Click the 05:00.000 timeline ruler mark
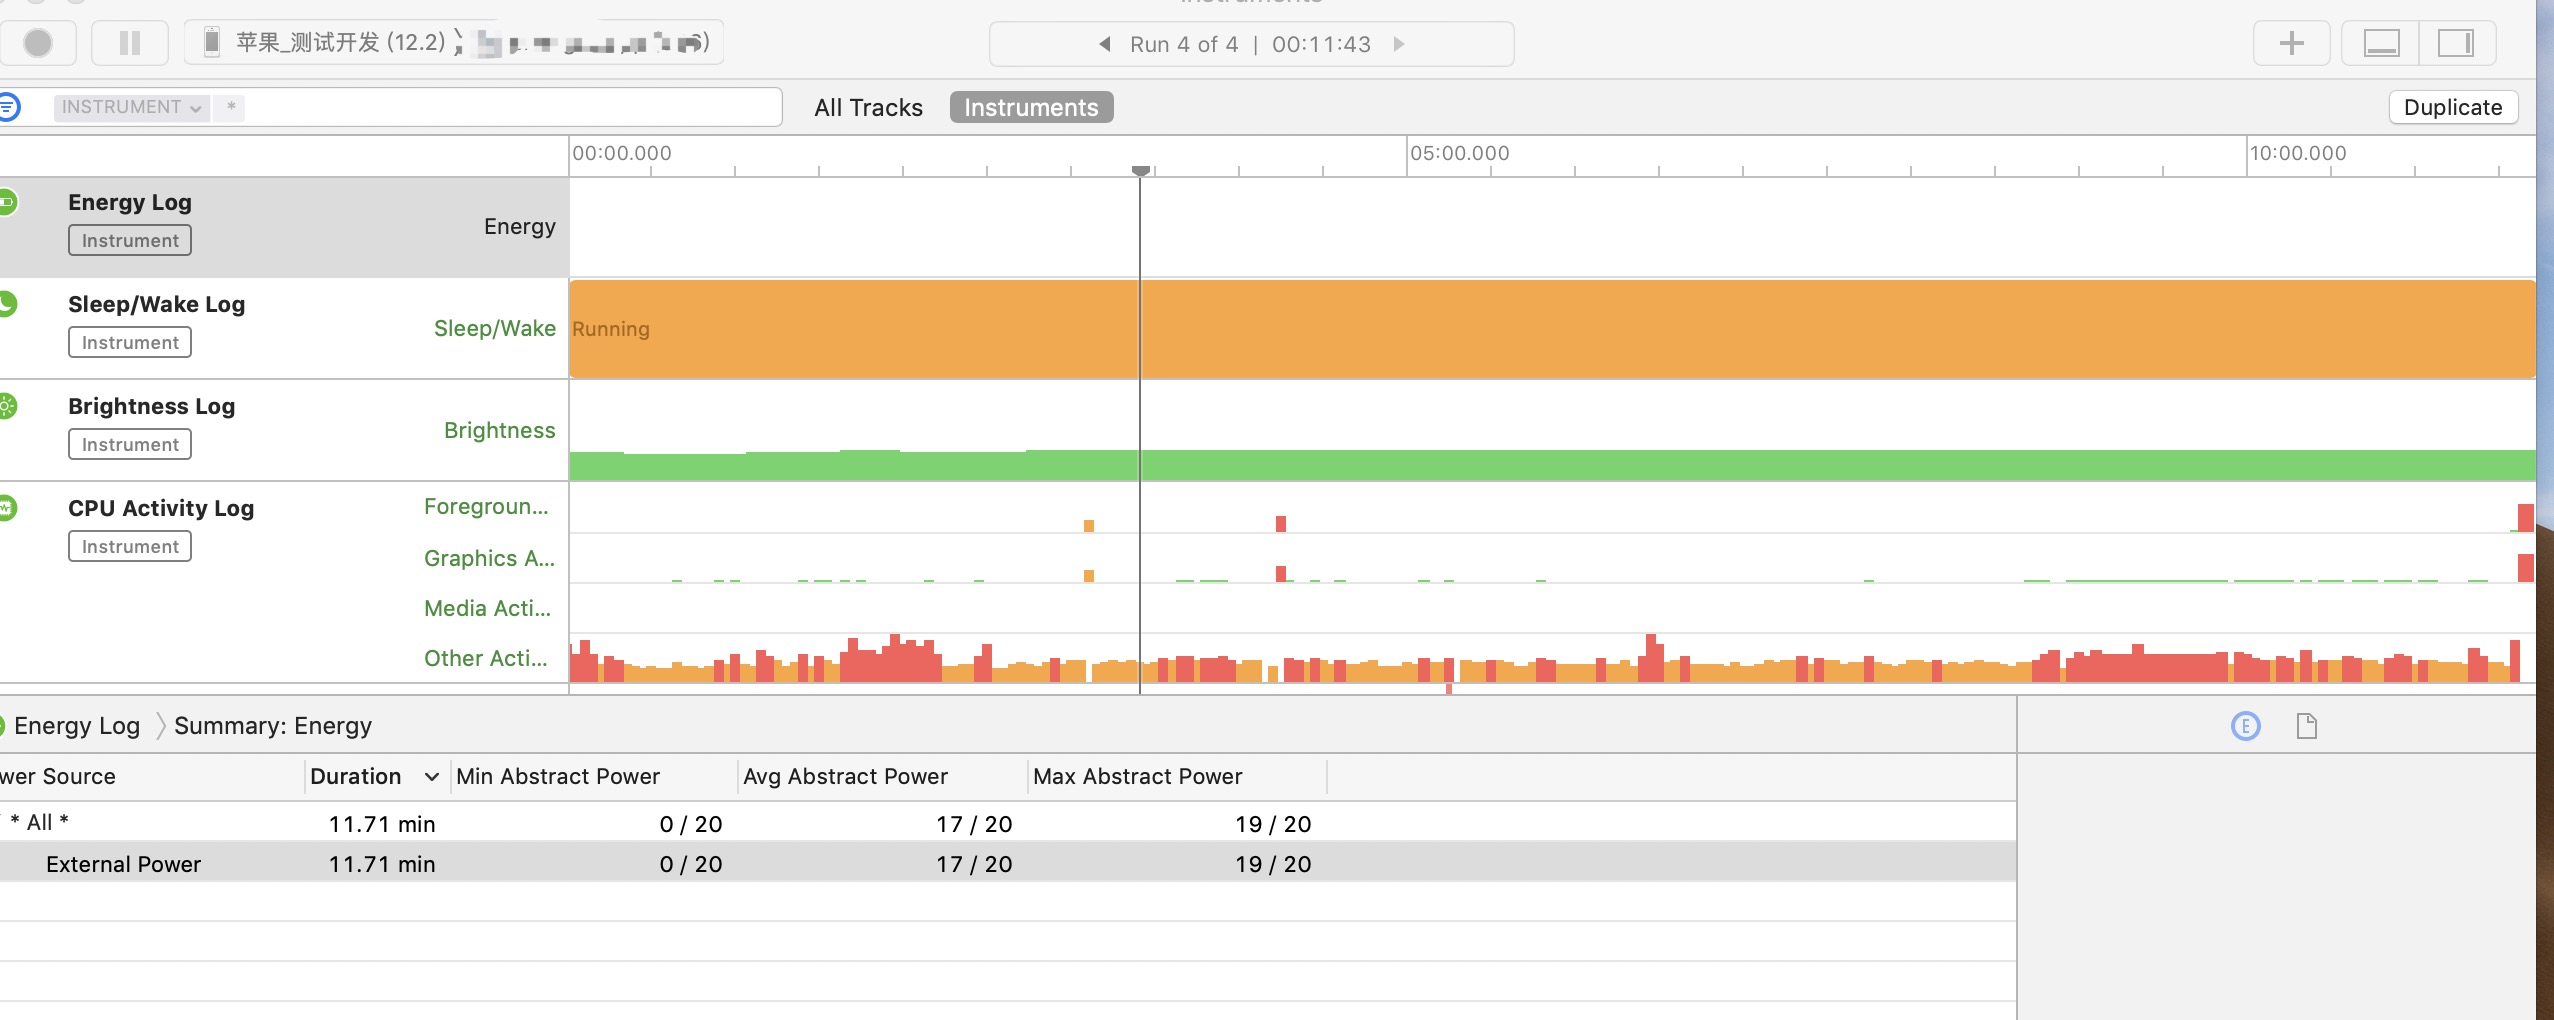The image size is (2554, 1020). tap(1459, 154)
